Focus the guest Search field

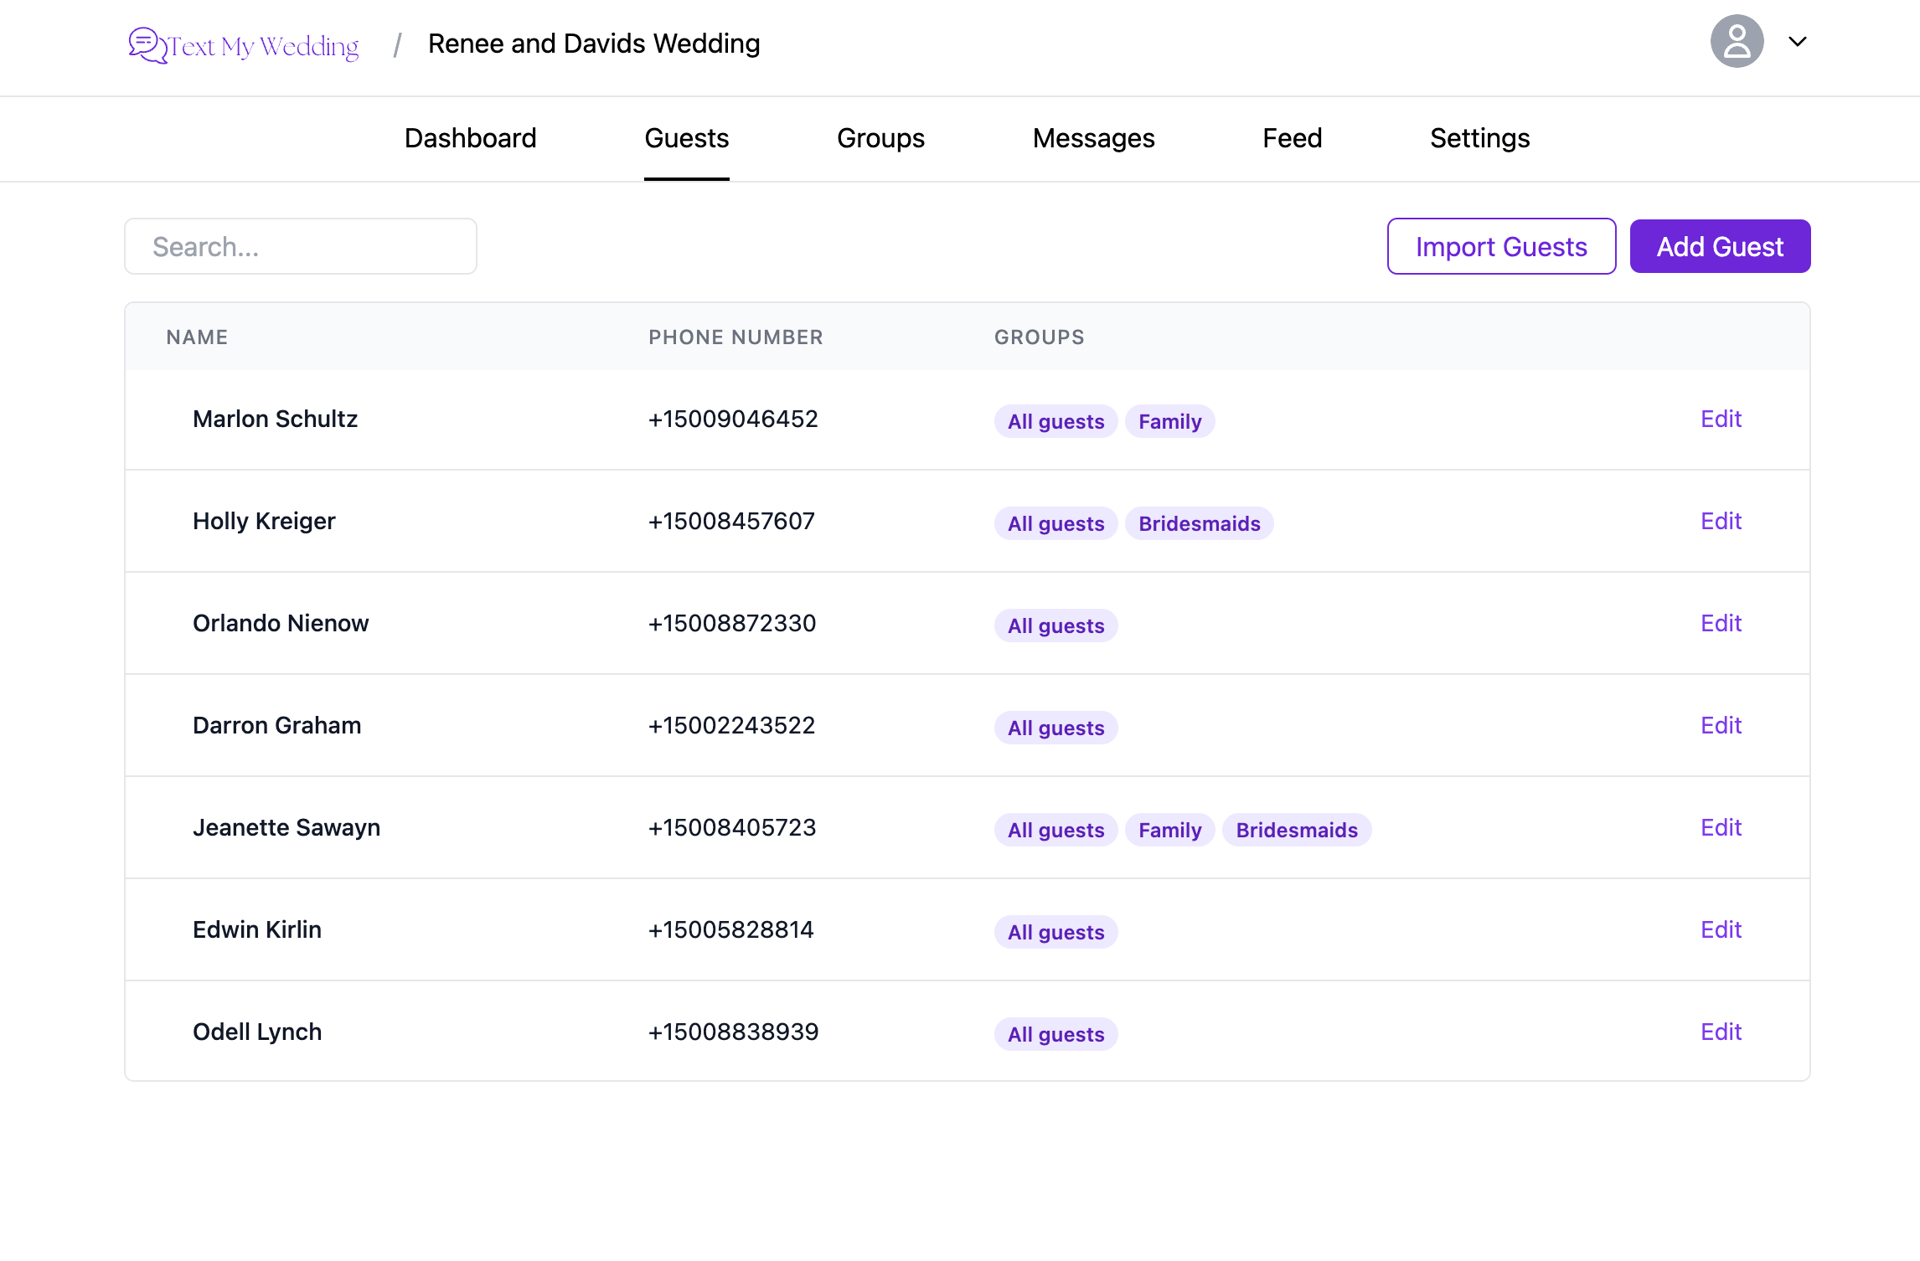point(300,246)
